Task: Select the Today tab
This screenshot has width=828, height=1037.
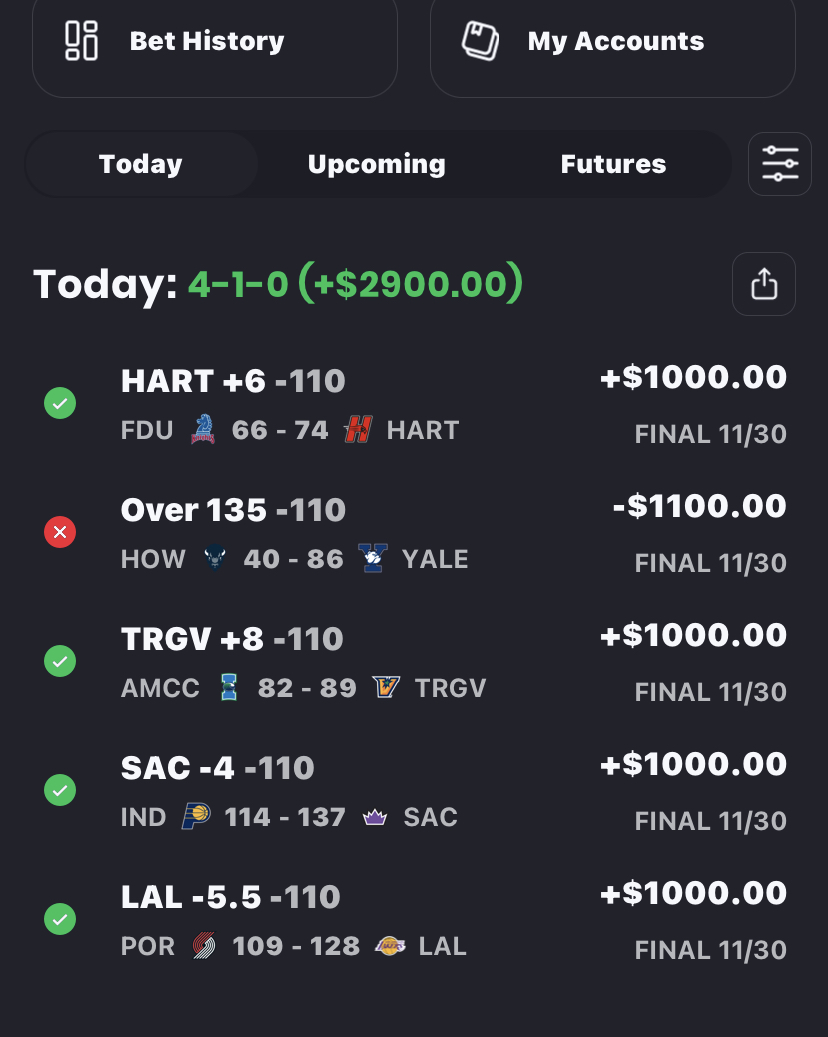Action: tap(141, 164)
